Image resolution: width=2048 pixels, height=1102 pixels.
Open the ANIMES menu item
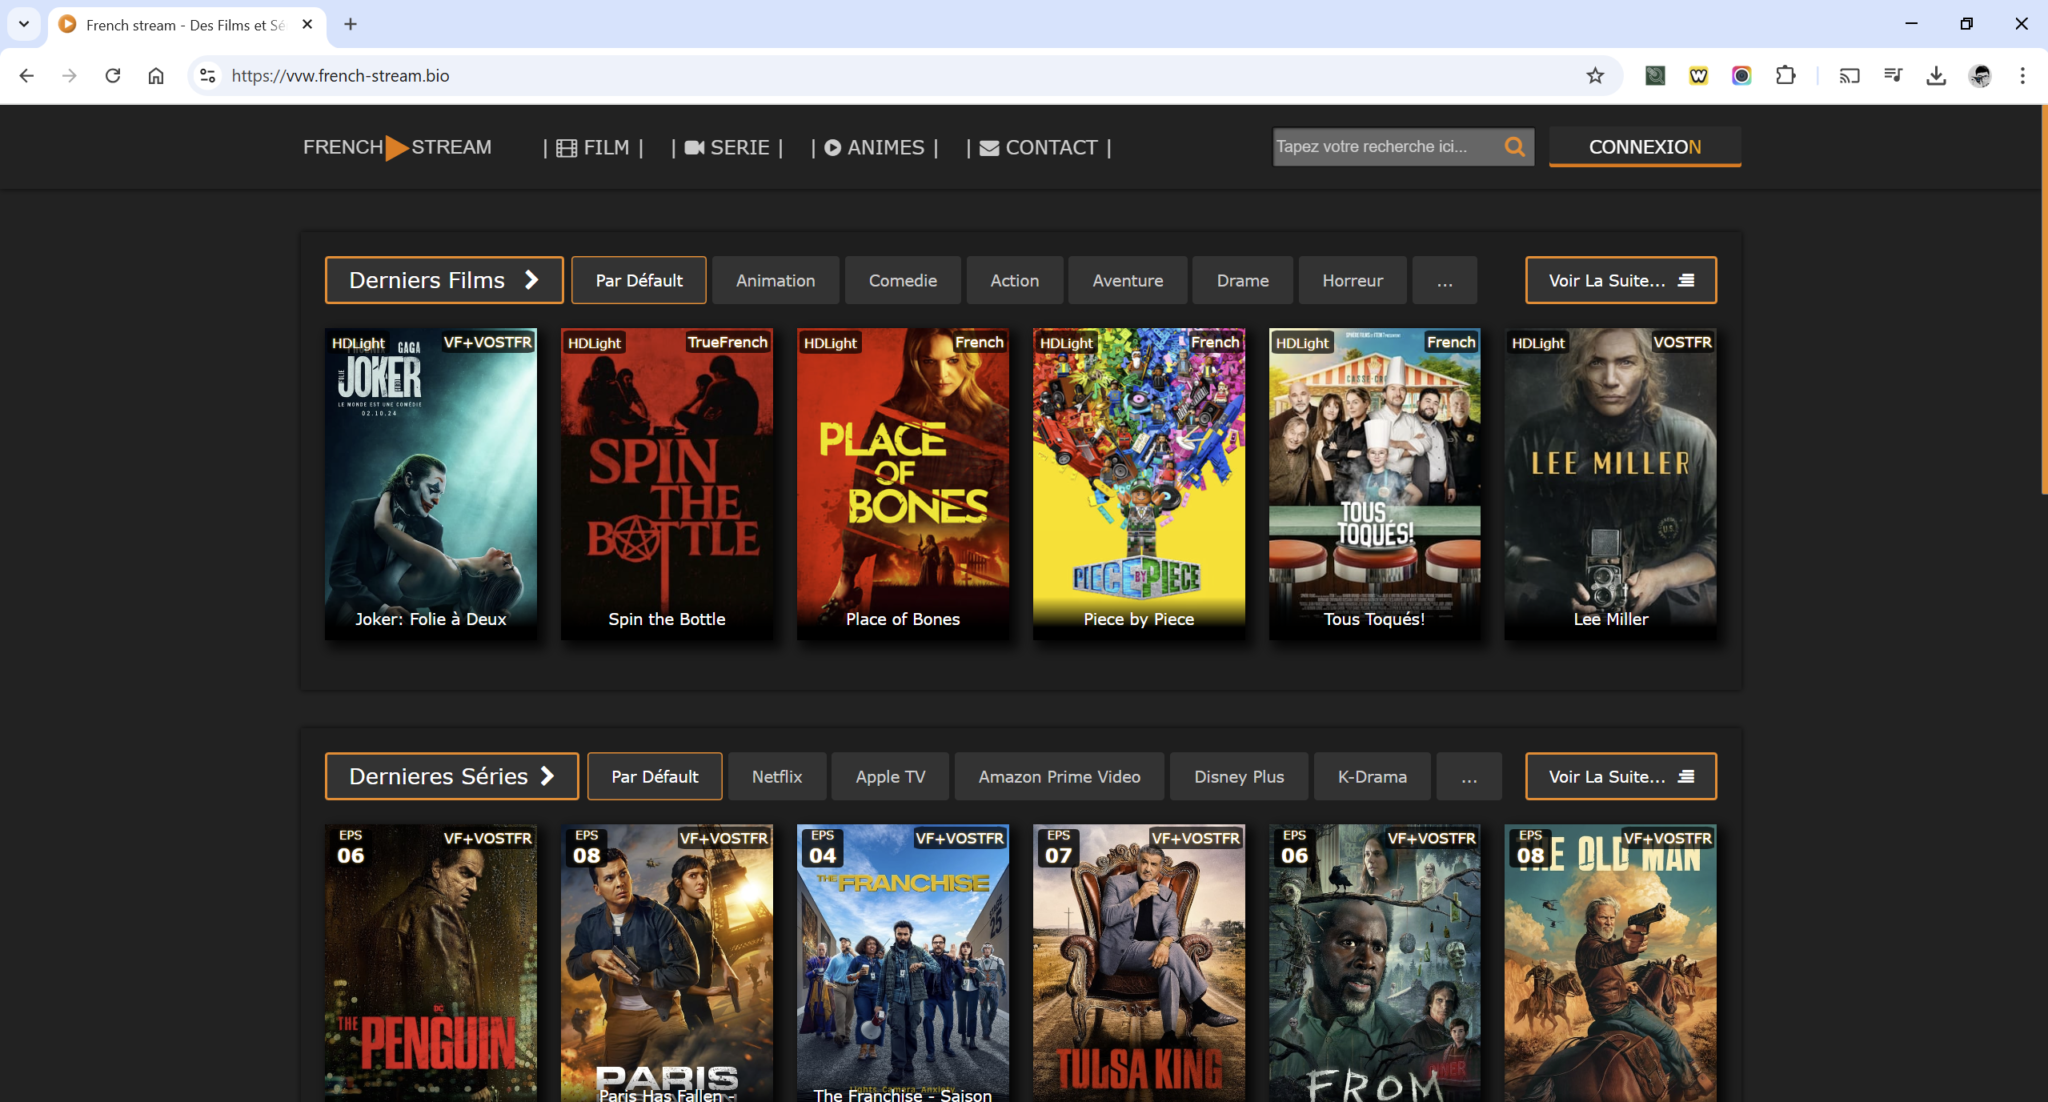[874, 148]
